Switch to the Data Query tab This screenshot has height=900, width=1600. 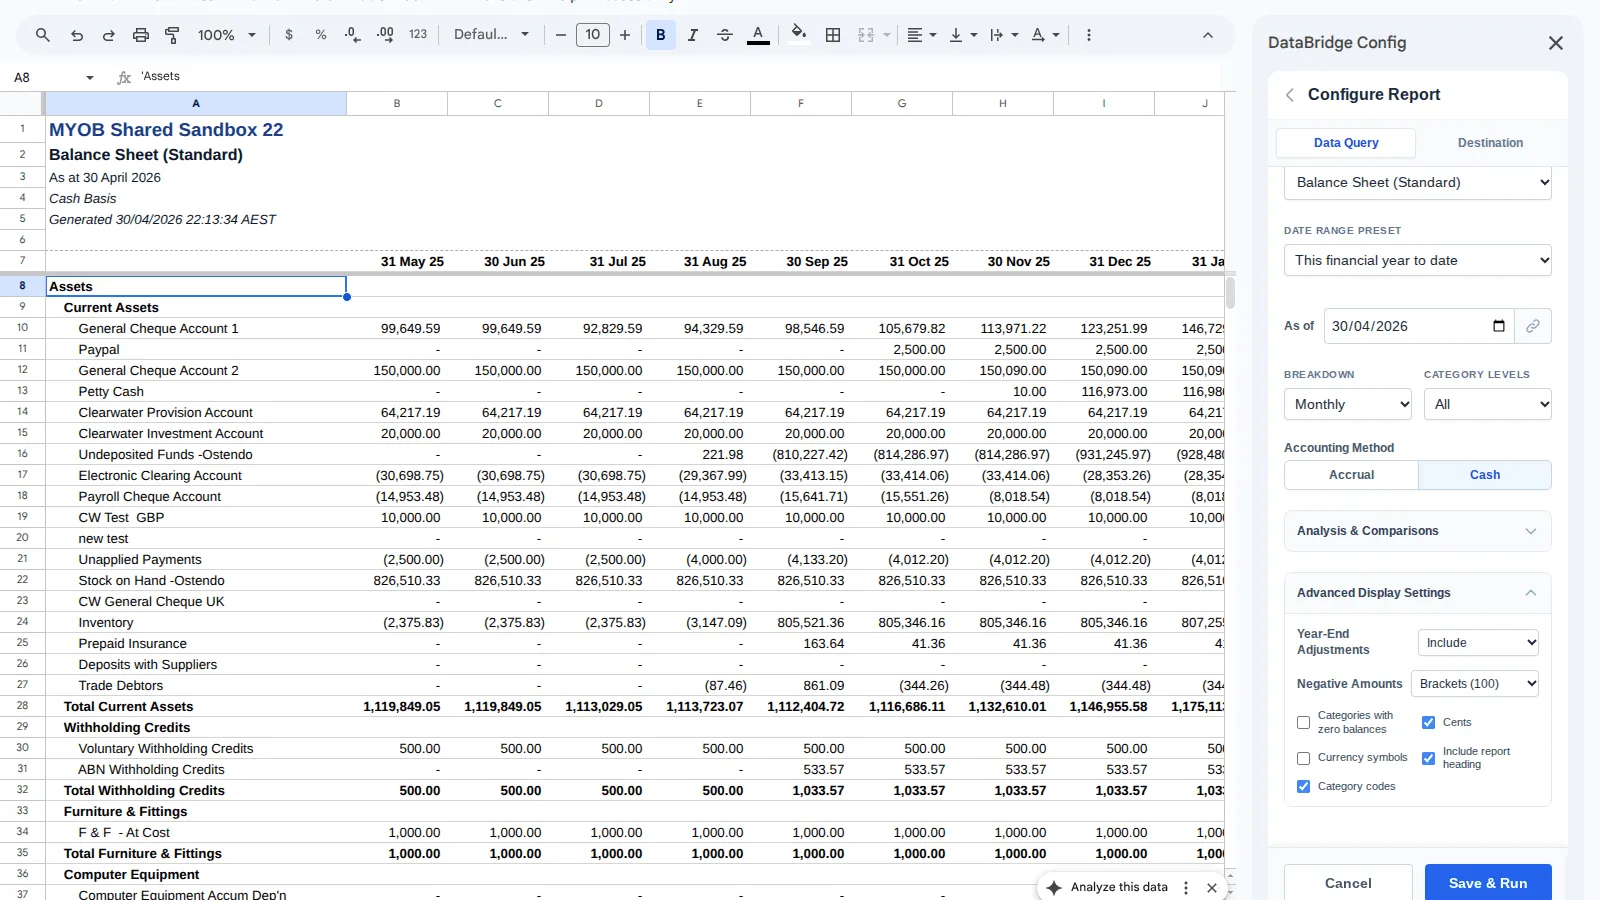pyautogui.click(x=1346, y=143)
